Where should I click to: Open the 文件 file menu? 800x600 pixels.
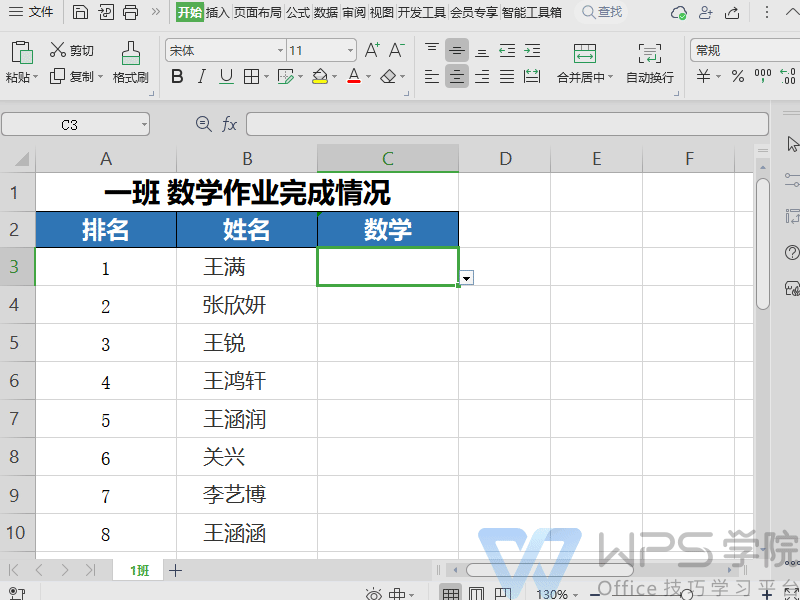[x=31, y=12]
